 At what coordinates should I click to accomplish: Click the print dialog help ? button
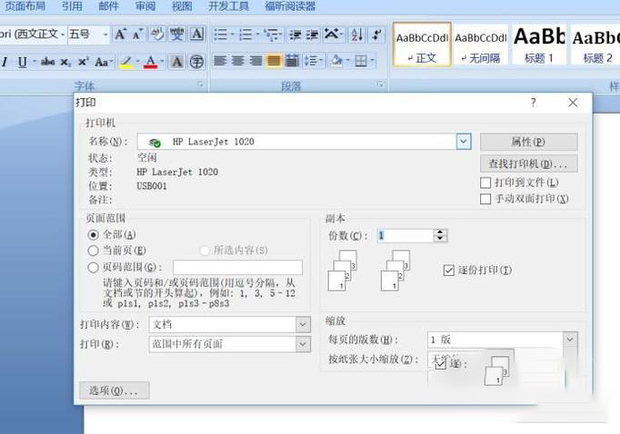coord(533,103)
